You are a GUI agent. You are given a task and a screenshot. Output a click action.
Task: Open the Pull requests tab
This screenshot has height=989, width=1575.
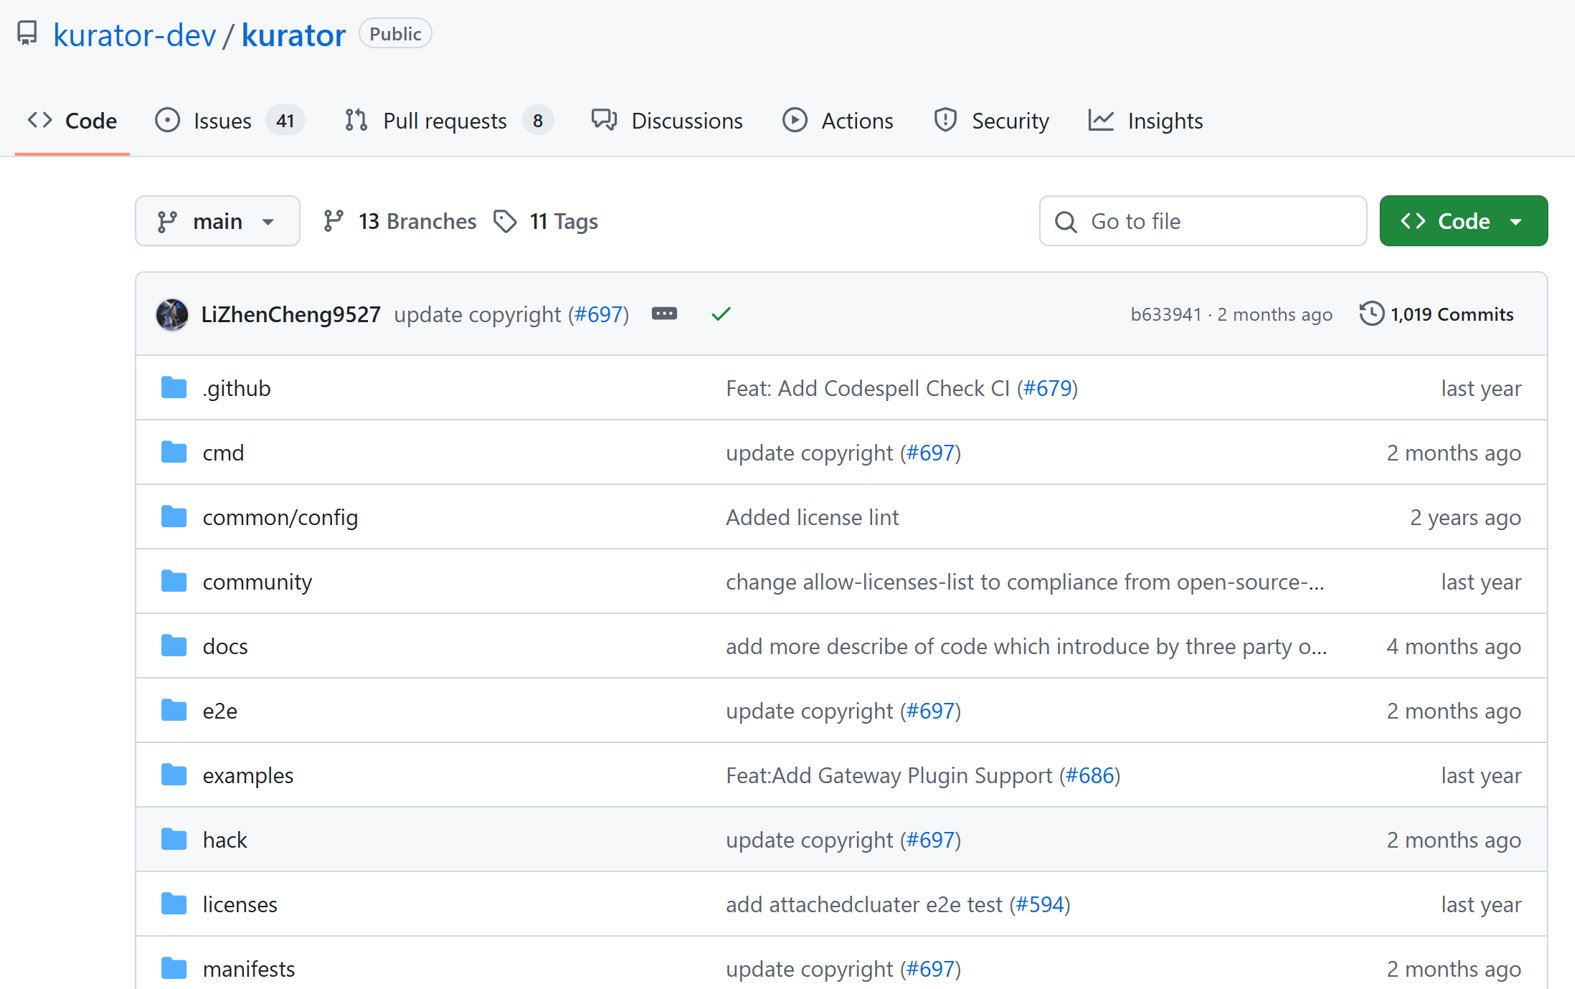pyautogui.click(x=448, y=121)
